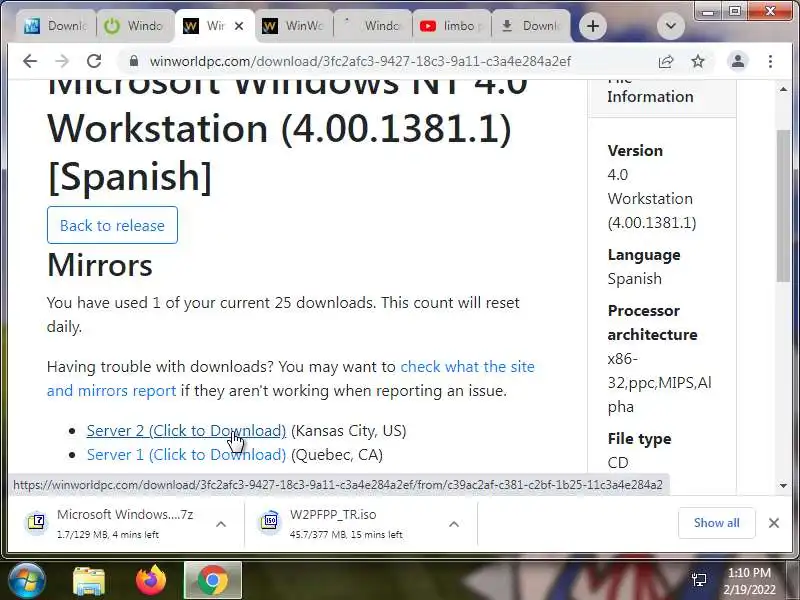Switch to the WinWo tab
Viewport: 800px width, 600px height.
(293, 26)
